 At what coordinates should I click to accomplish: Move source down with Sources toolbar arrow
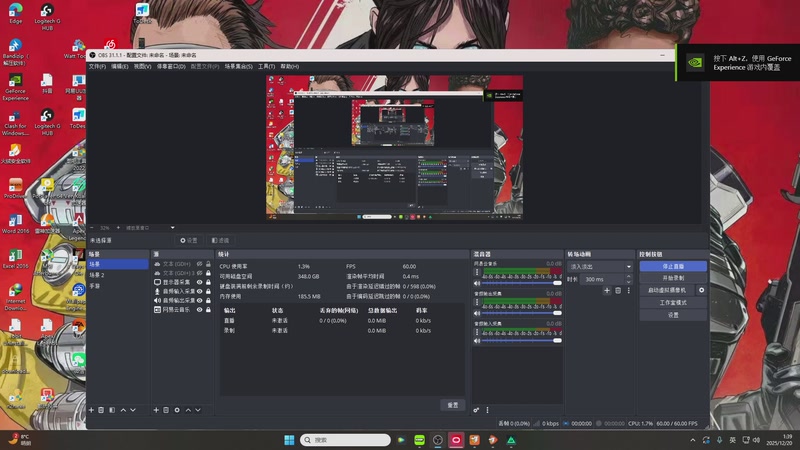[x=198, y=410]
